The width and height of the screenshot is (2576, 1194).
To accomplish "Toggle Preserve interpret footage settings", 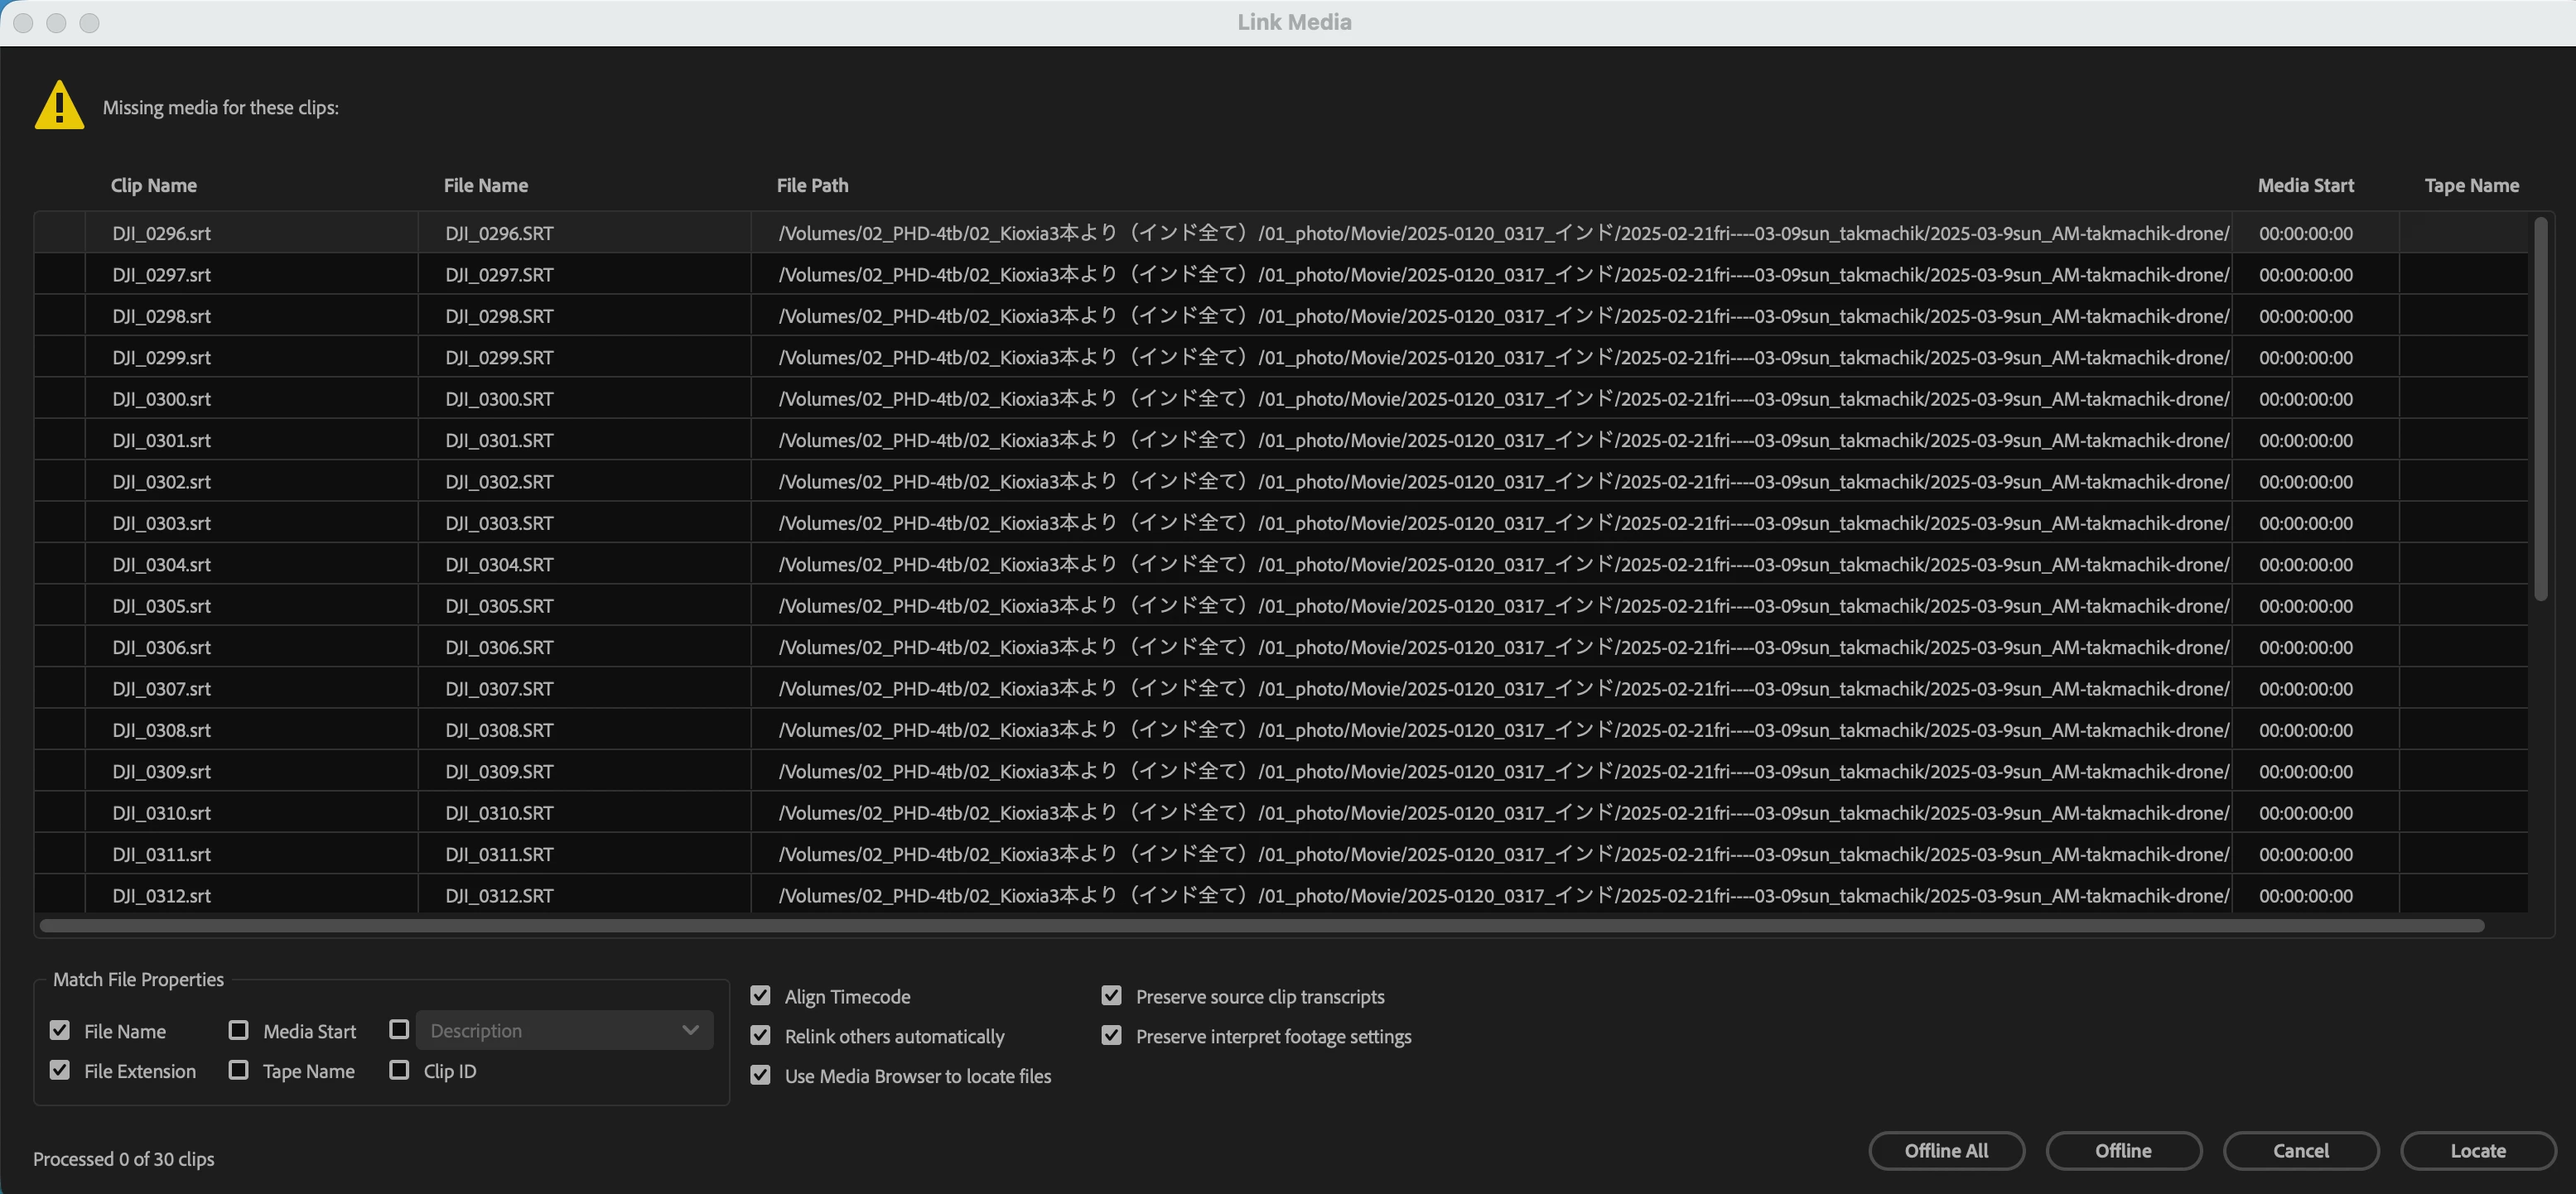I will pos(1111,1035).
